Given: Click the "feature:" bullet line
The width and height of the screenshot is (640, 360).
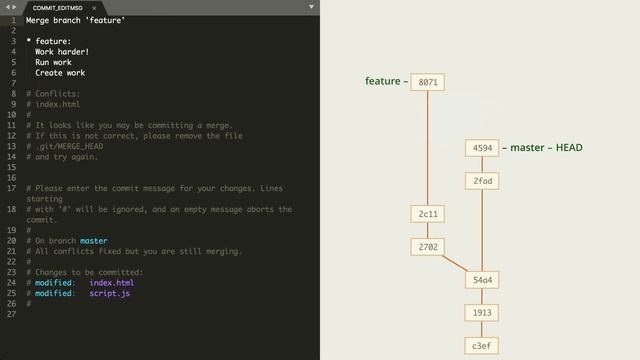Looking at the screenshot, I should 49,41.
